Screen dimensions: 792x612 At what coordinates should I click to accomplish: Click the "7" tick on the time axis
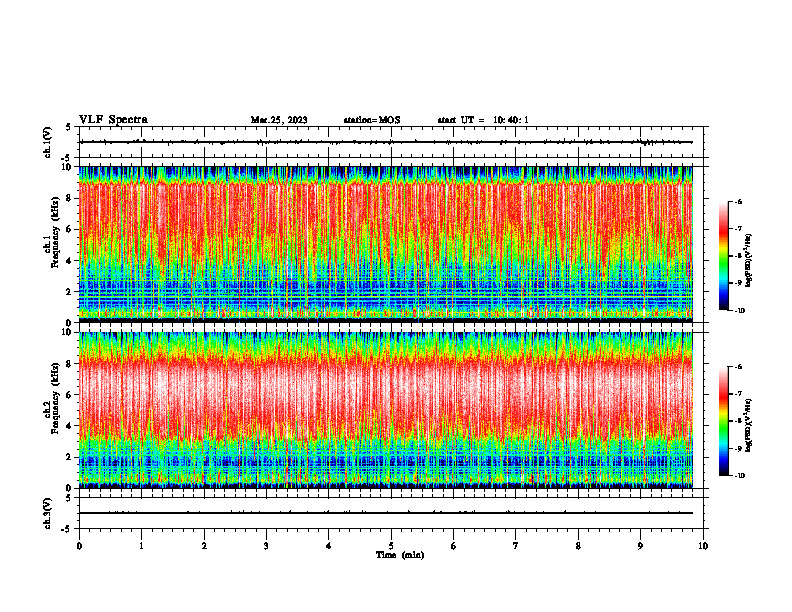coord(516,546)
